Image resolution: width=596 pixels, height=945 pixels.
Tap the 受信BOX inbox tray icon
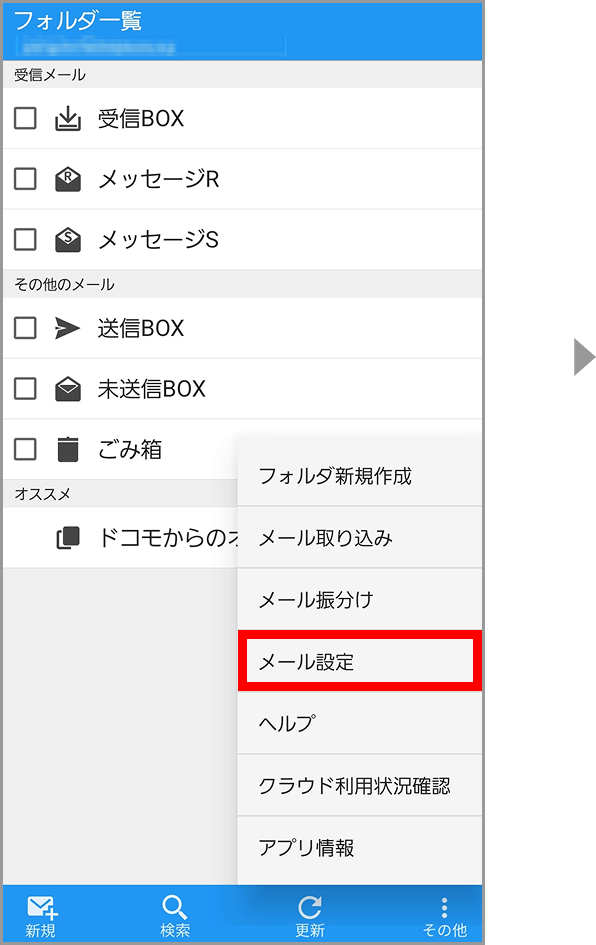point(68,118)
